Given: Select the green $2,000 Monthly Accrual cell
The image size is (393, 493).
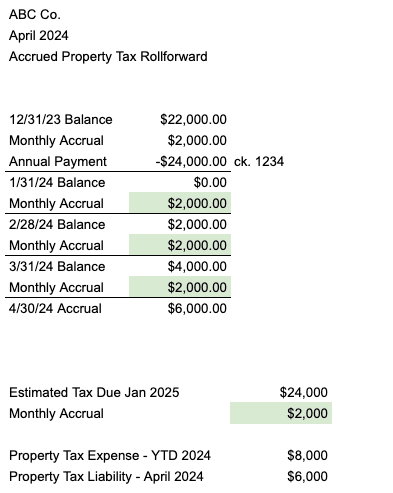Looking at the screenshot, I should coord(281,413).
